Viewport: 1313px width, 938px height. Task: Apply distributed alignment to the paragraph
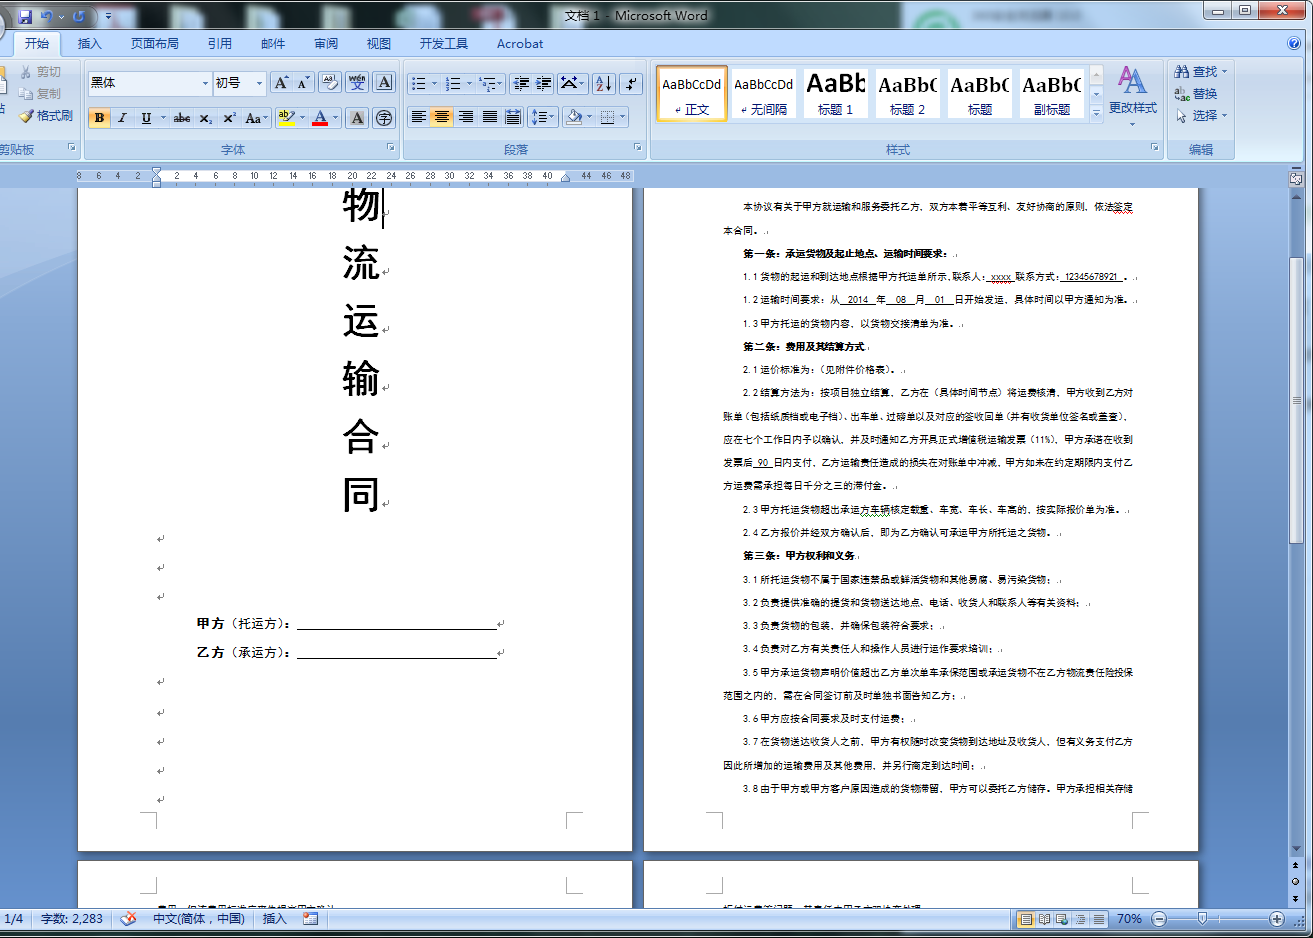(x=513, y=117)
